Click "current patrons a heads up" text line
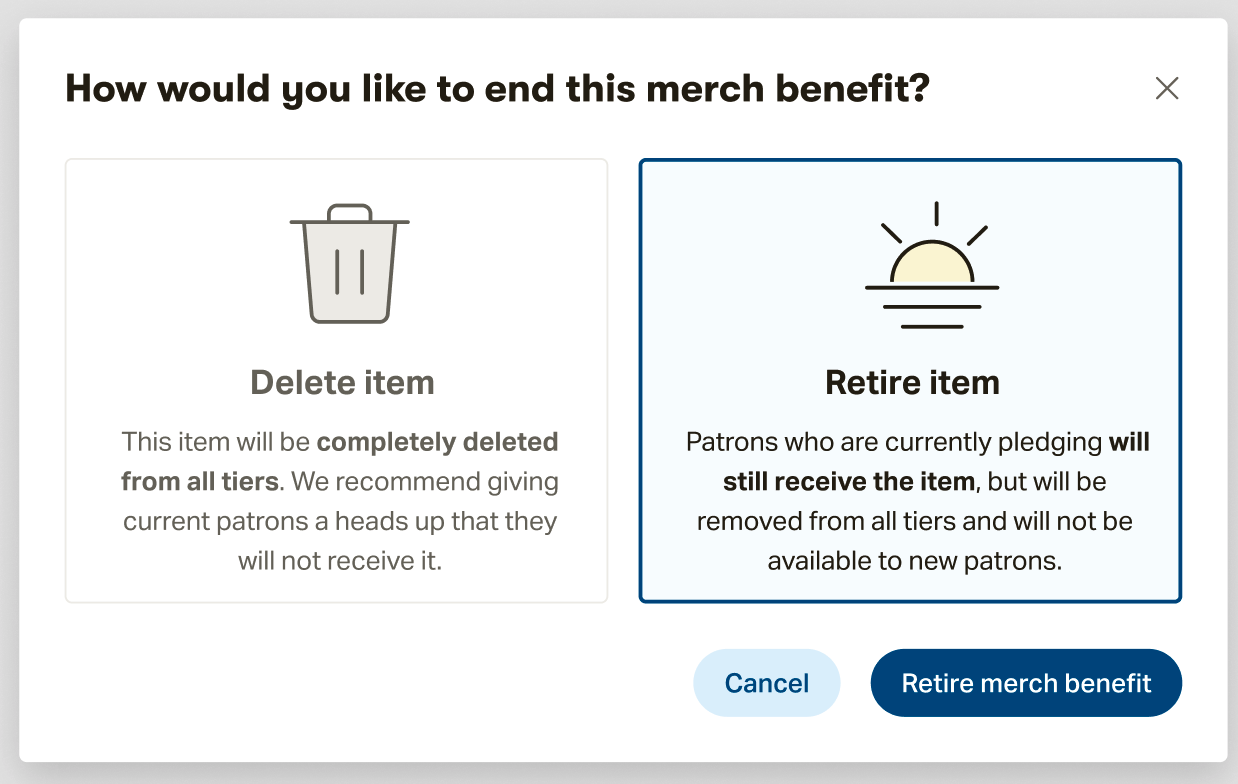The width and height of the screenshot is (1238, 784). (340, 522)
